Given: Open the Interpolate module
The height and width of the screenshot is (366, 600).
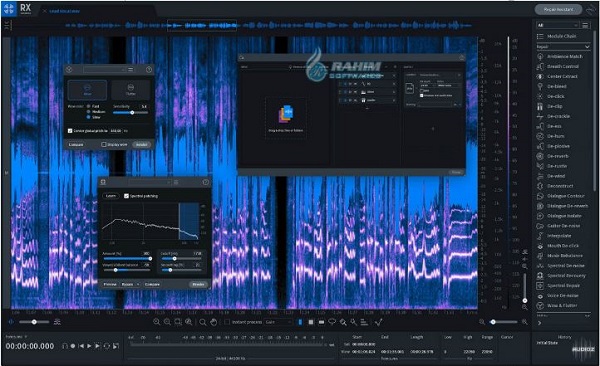Looking at the screenshot, I should [554, 235].
